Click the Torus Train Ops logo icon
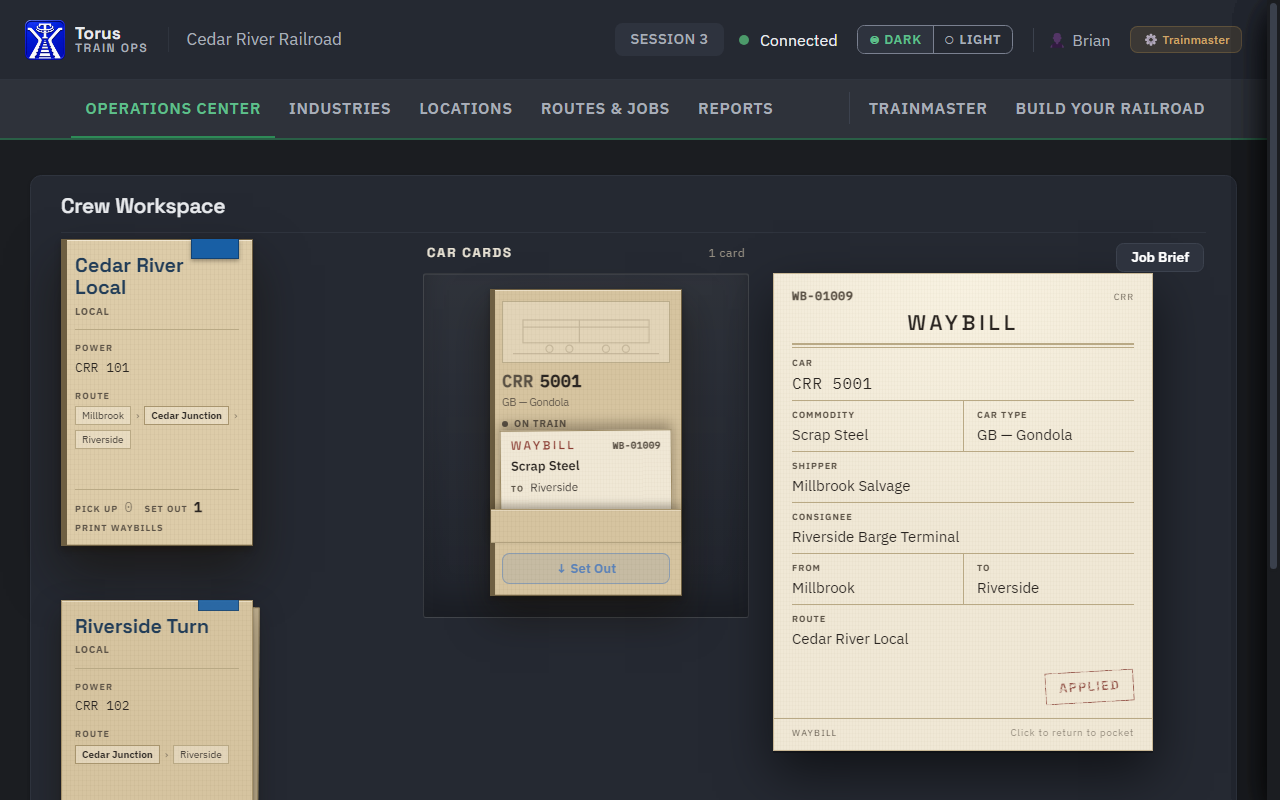Screen dimensions: 1280x800 pos(45,40)
